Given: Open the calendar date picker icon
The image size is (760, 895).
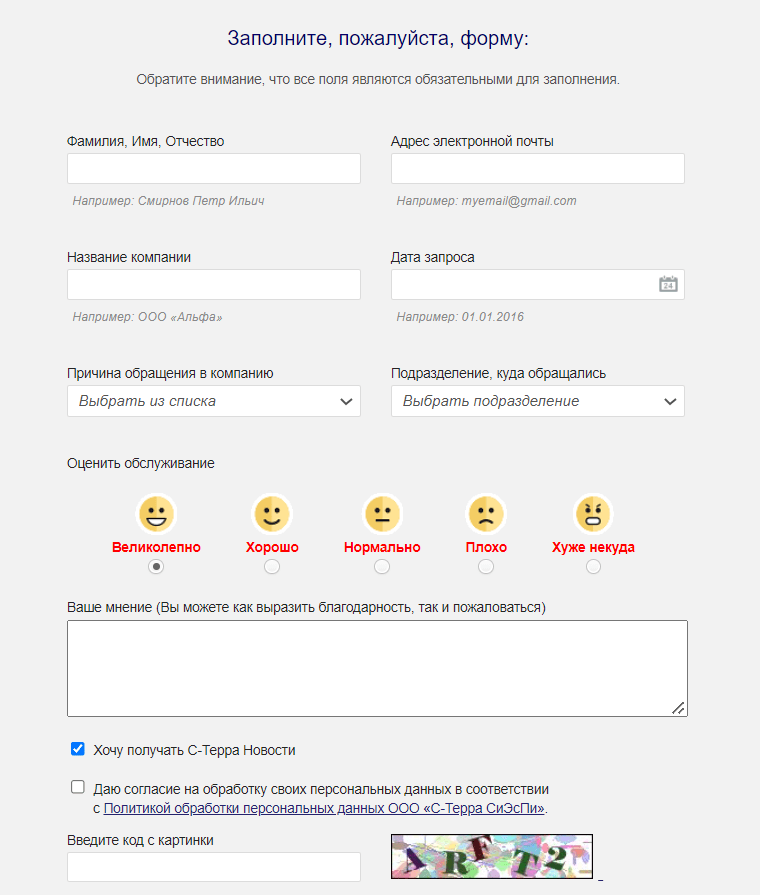Looking at the screenshot, I should (x=668, y=284).
